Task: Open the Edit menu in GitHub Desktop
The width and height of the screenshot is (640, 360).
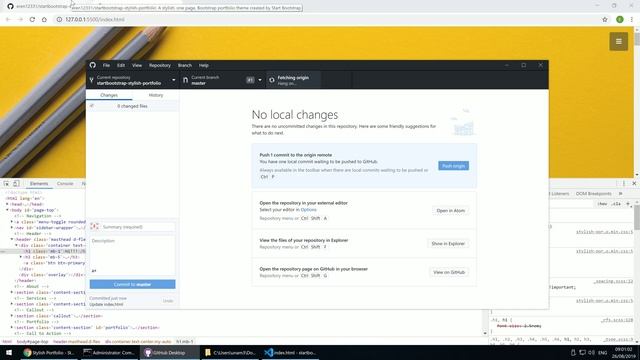Action: (x=121, y=65)
